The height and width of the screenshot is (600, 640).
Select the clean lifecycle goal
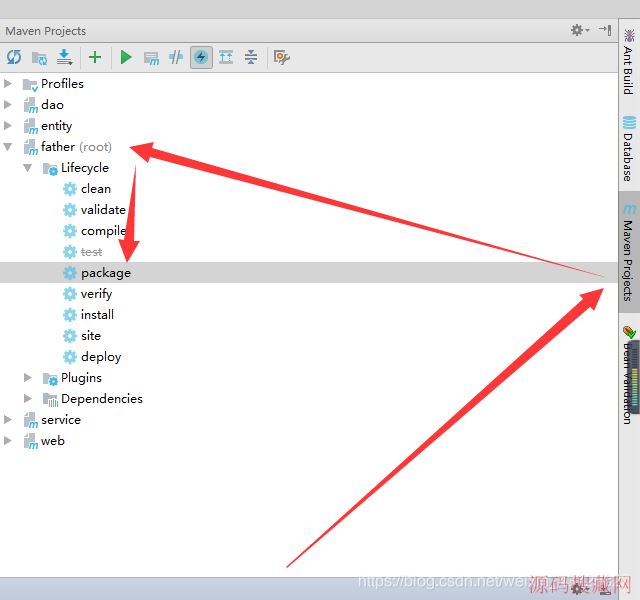click(x=96, y=189)
